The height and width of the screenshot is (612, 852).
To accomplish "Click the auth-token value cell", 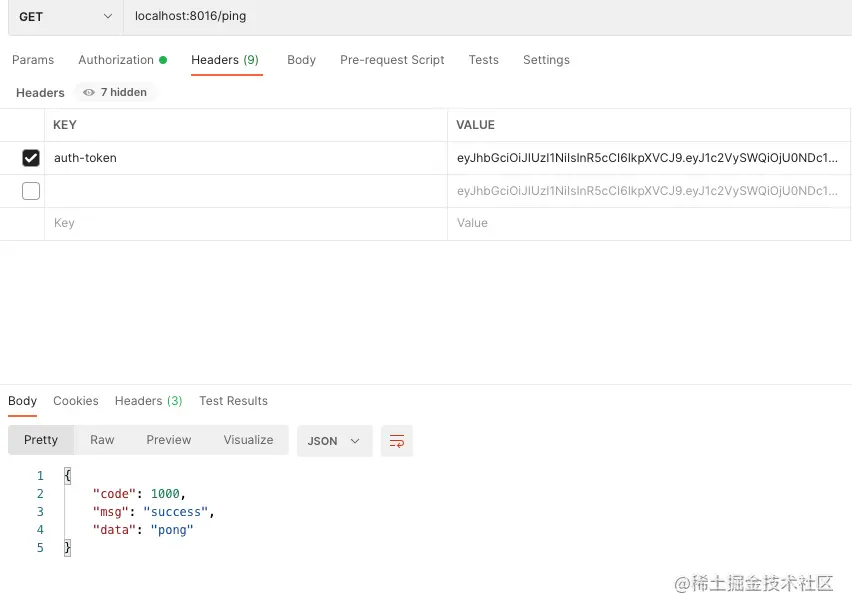I will (x=649, y=158).
